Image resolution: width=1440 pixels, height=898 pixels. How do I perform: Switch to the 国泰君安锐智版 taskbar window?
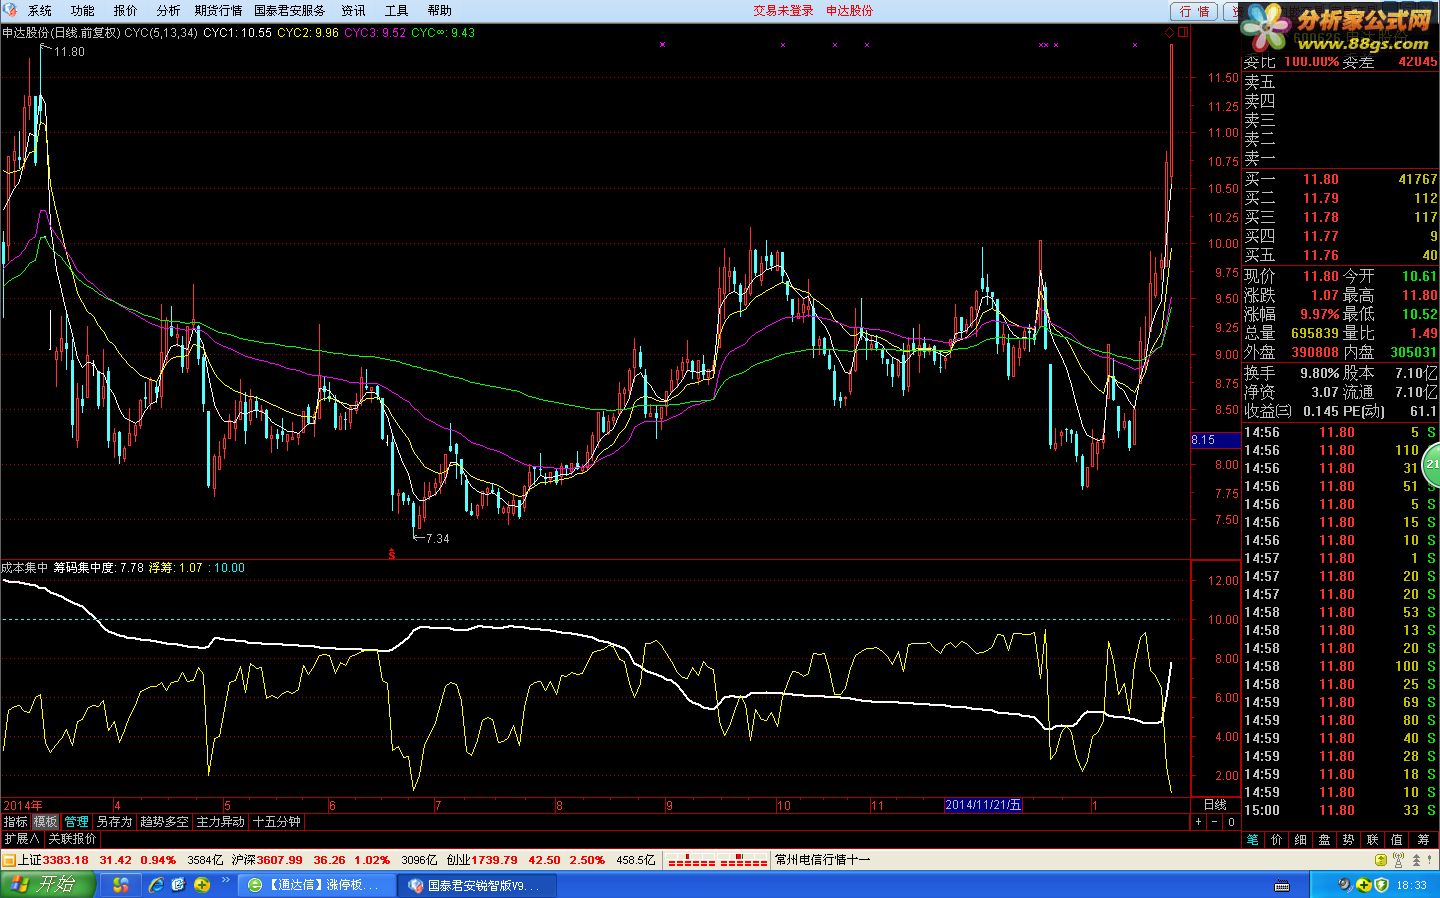point(478,885)
